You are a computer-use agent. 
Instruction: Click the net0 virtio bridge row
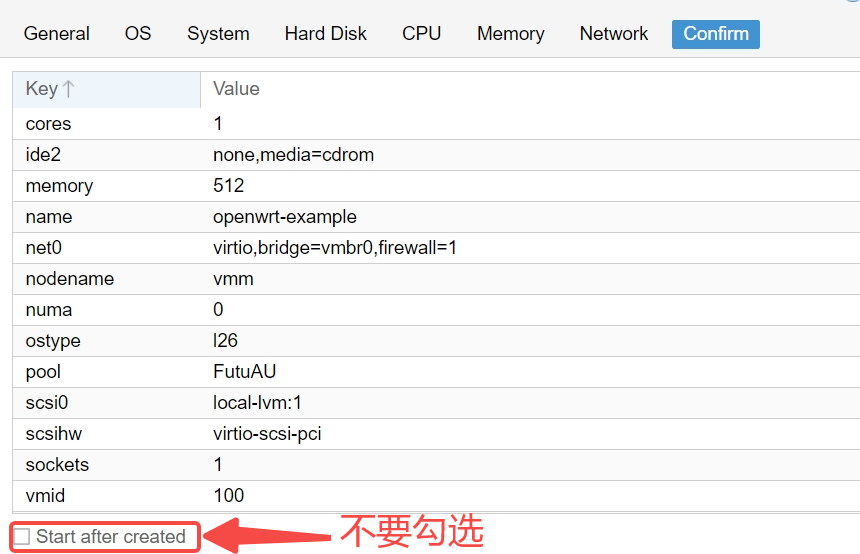click(x=436, y=248)
